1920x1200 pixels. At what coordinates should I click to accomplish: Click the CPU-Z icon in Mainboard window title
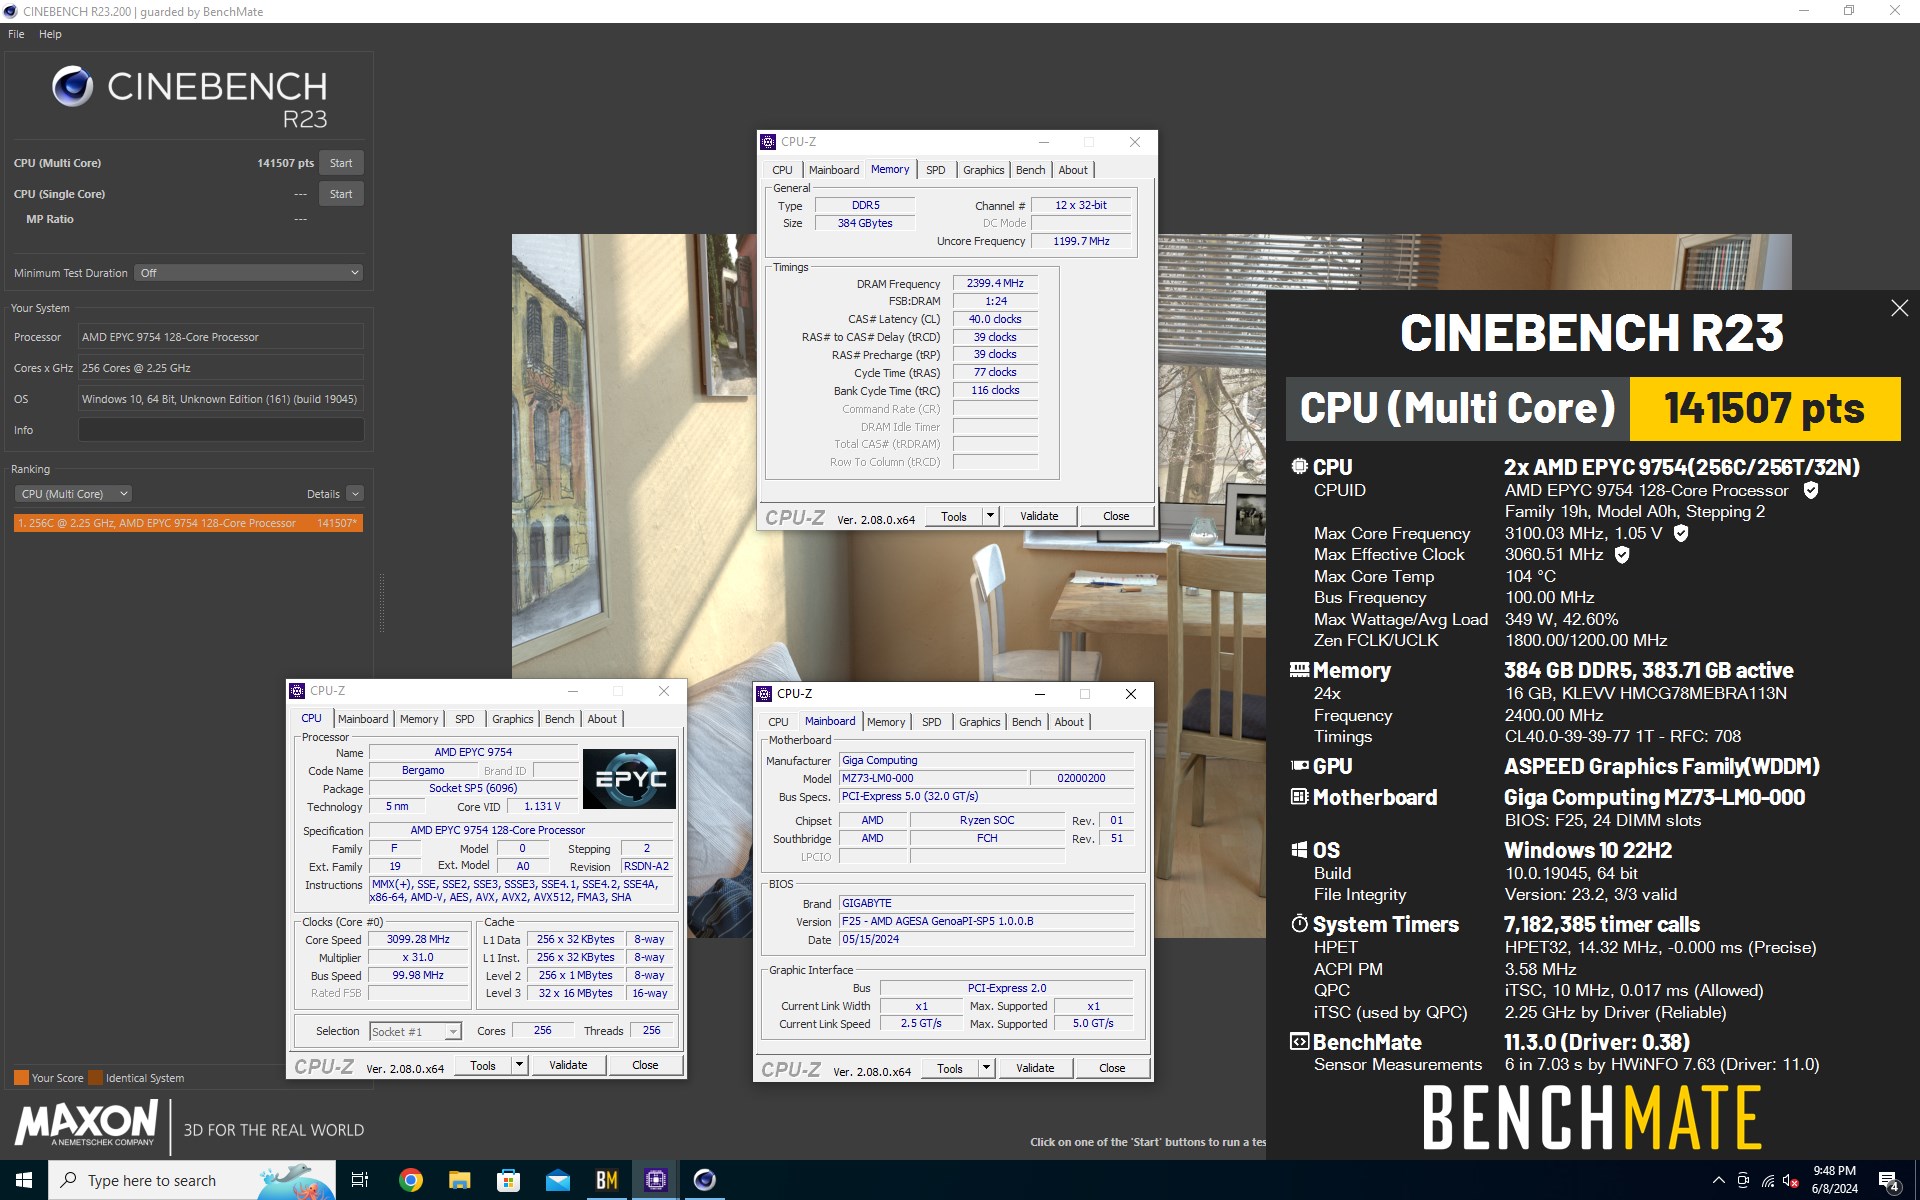[765, 694]
